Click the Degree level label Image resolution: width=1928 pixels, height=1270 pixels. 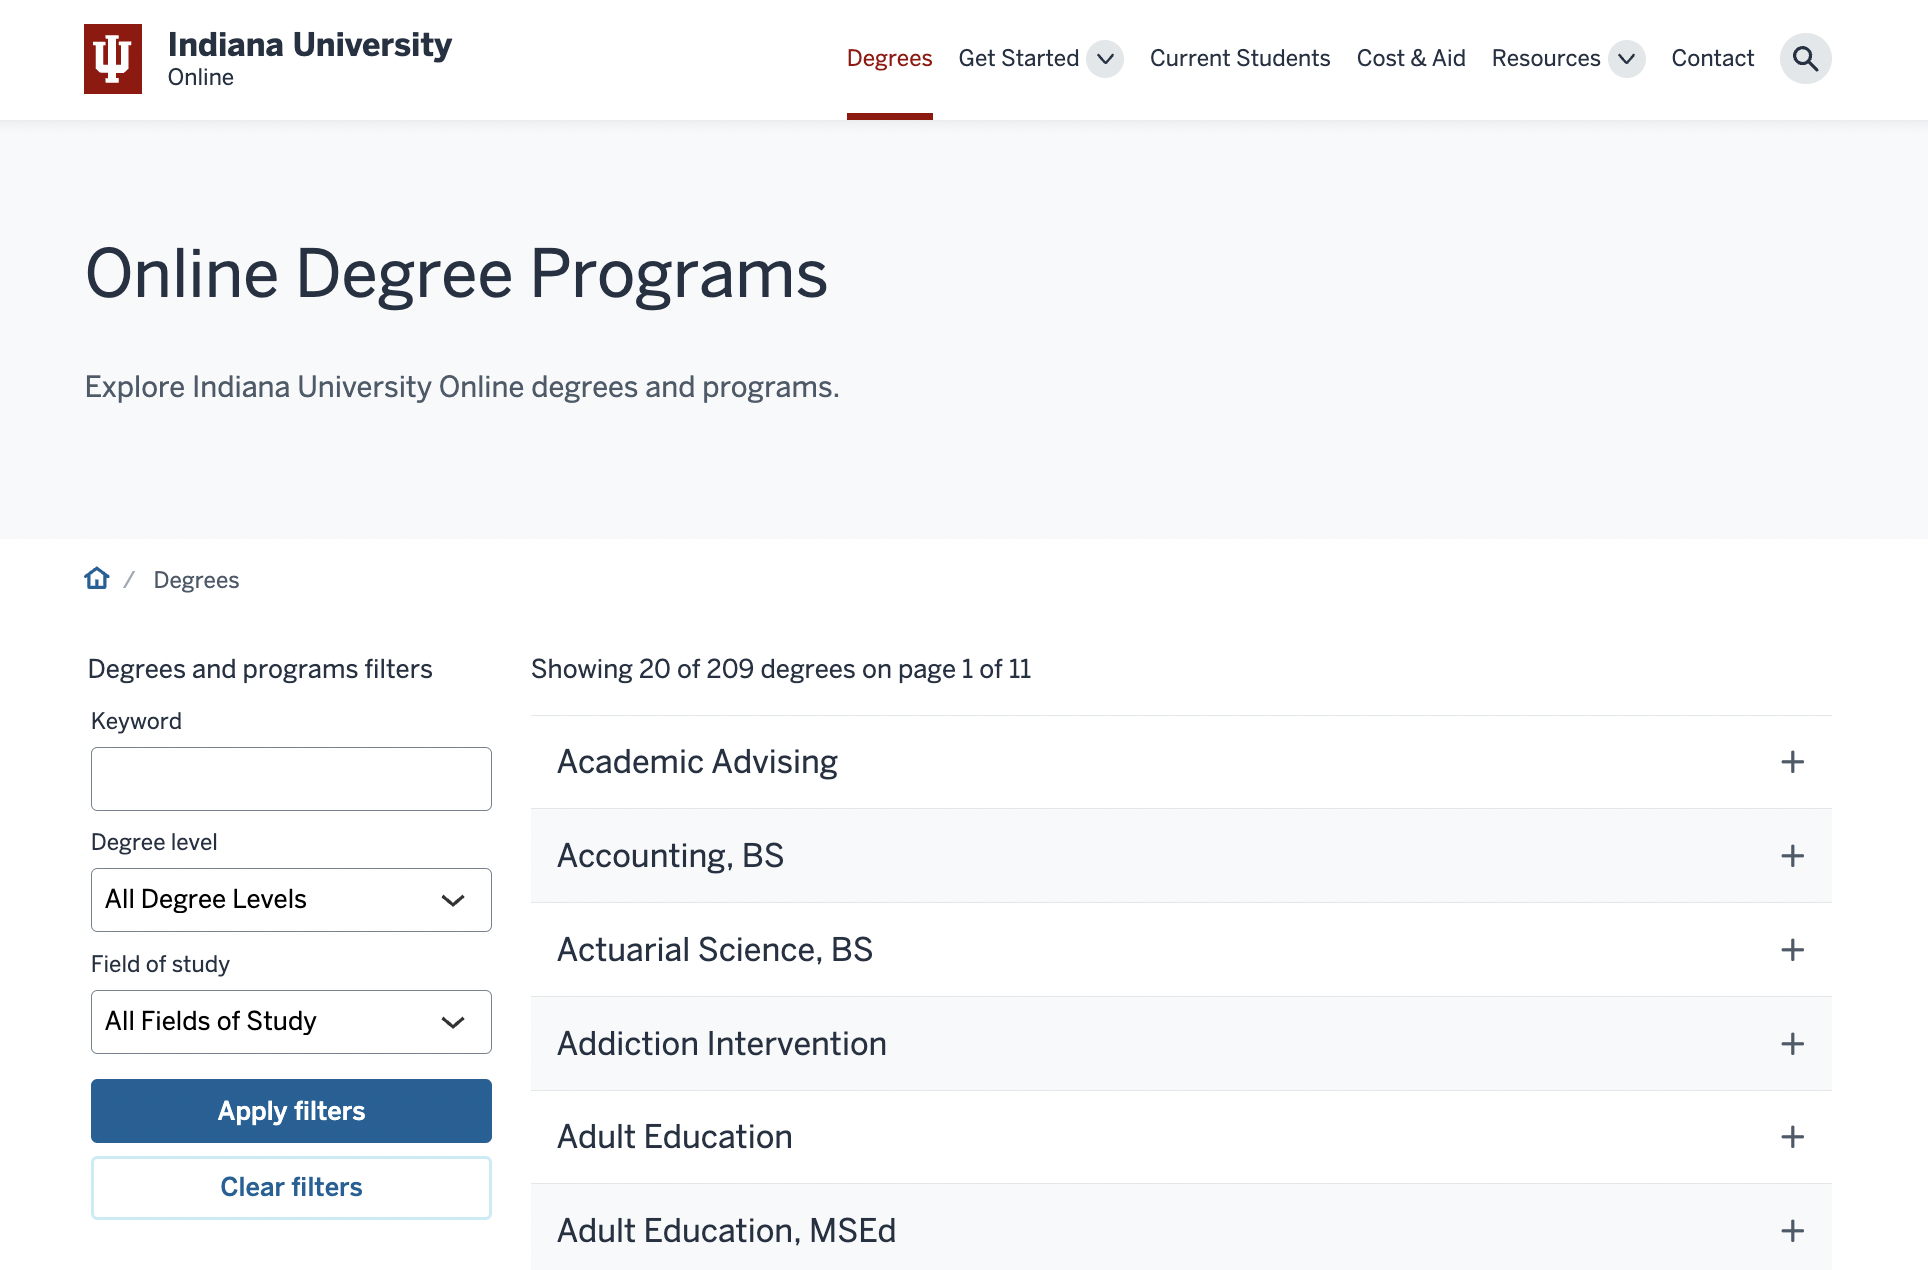154,842
